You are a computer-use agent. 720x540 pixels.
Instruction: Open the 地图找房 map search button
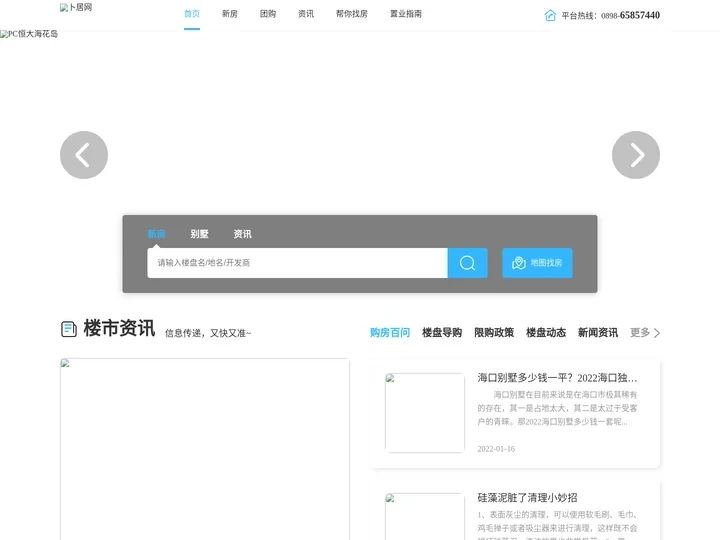click(x=537, y=263)
